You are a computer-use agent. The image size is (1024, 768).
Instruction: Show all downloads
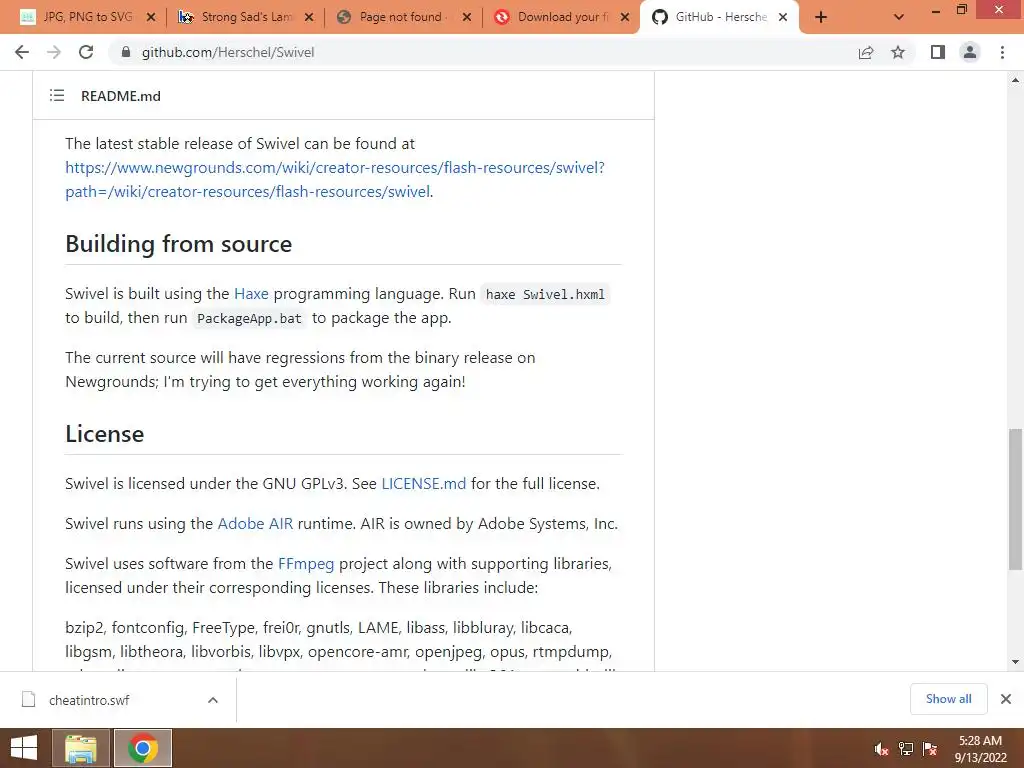point(948,699)
